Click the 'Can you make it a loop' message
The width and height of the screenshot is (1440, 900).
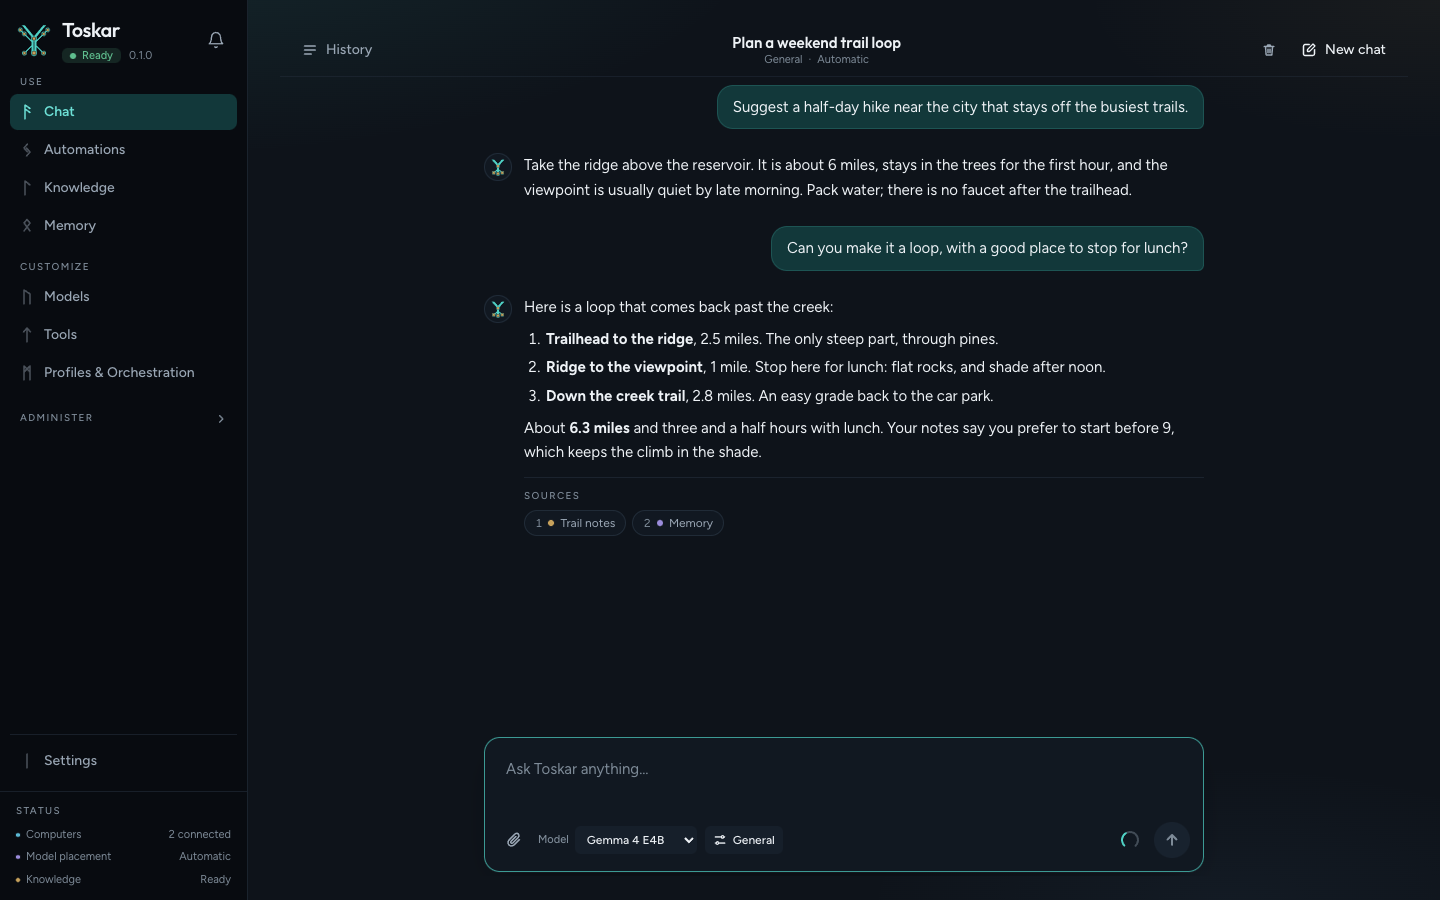tap(987, 248)
